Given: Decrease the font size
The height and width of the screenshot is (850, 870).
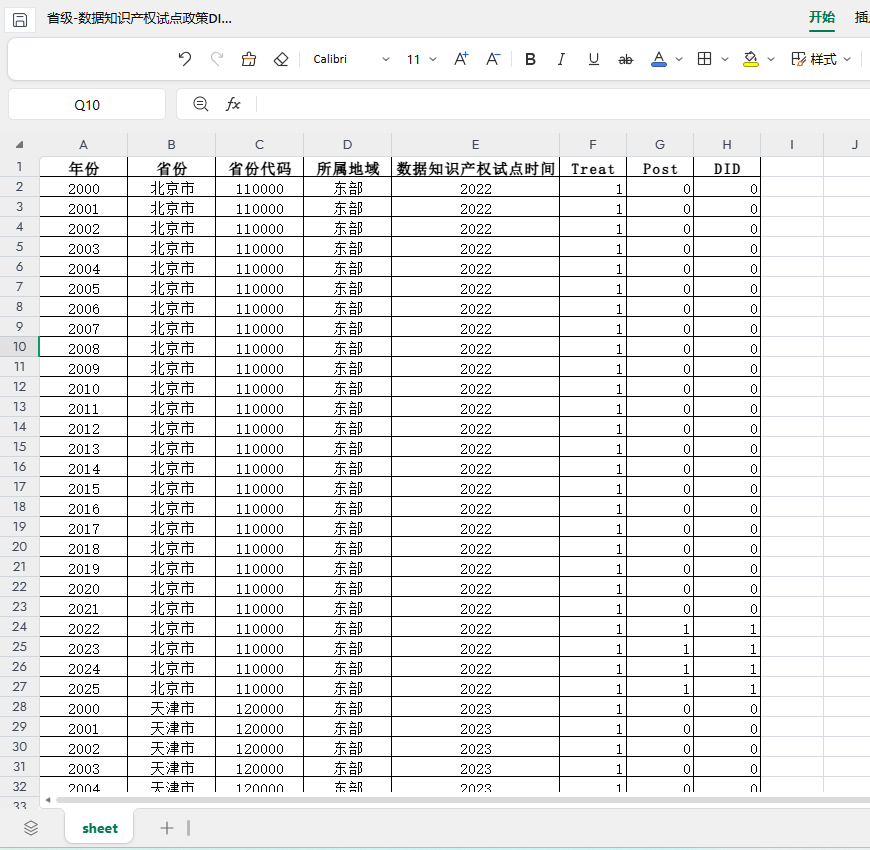Looking at the screenshot, I should pos(493,59).
